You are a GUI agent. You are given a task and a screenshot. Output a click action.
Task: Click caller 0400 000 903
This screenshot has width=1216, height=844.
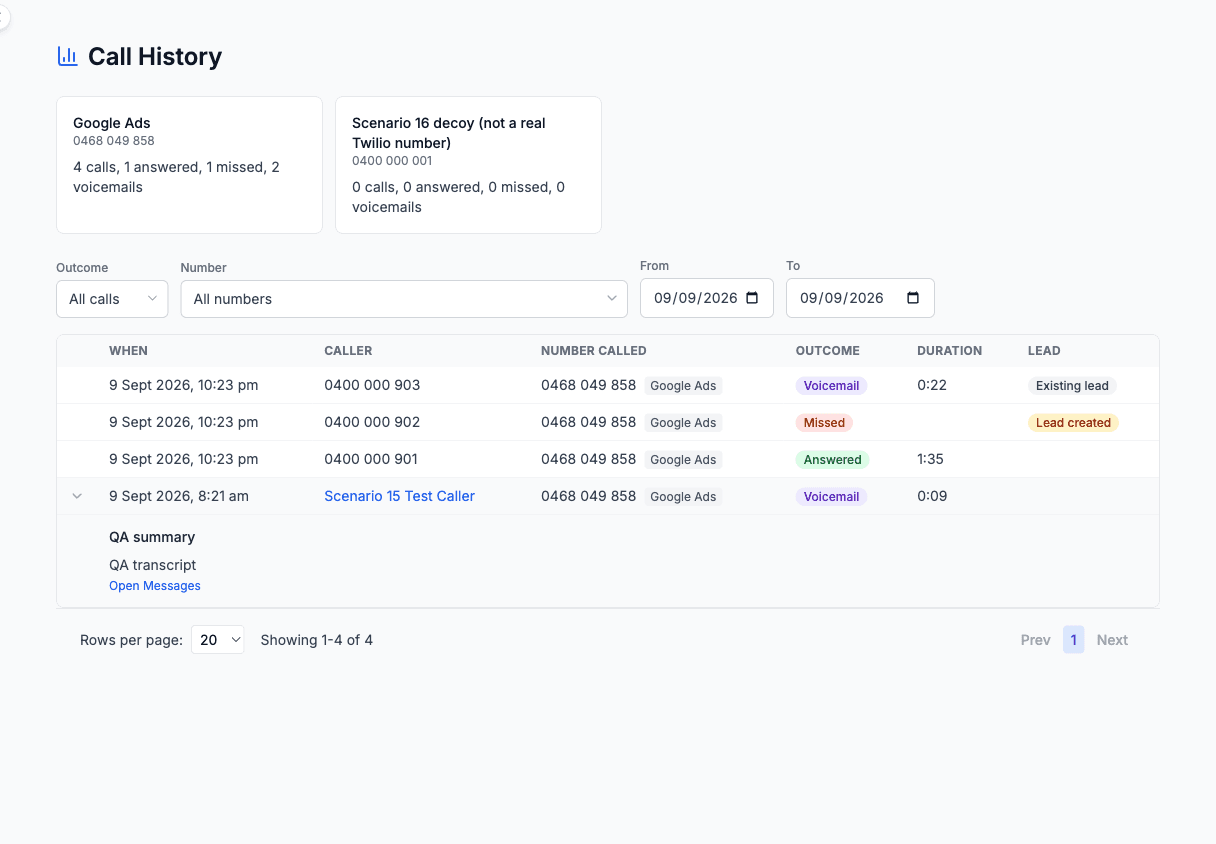pyautogui.click(x=372, y=385)
